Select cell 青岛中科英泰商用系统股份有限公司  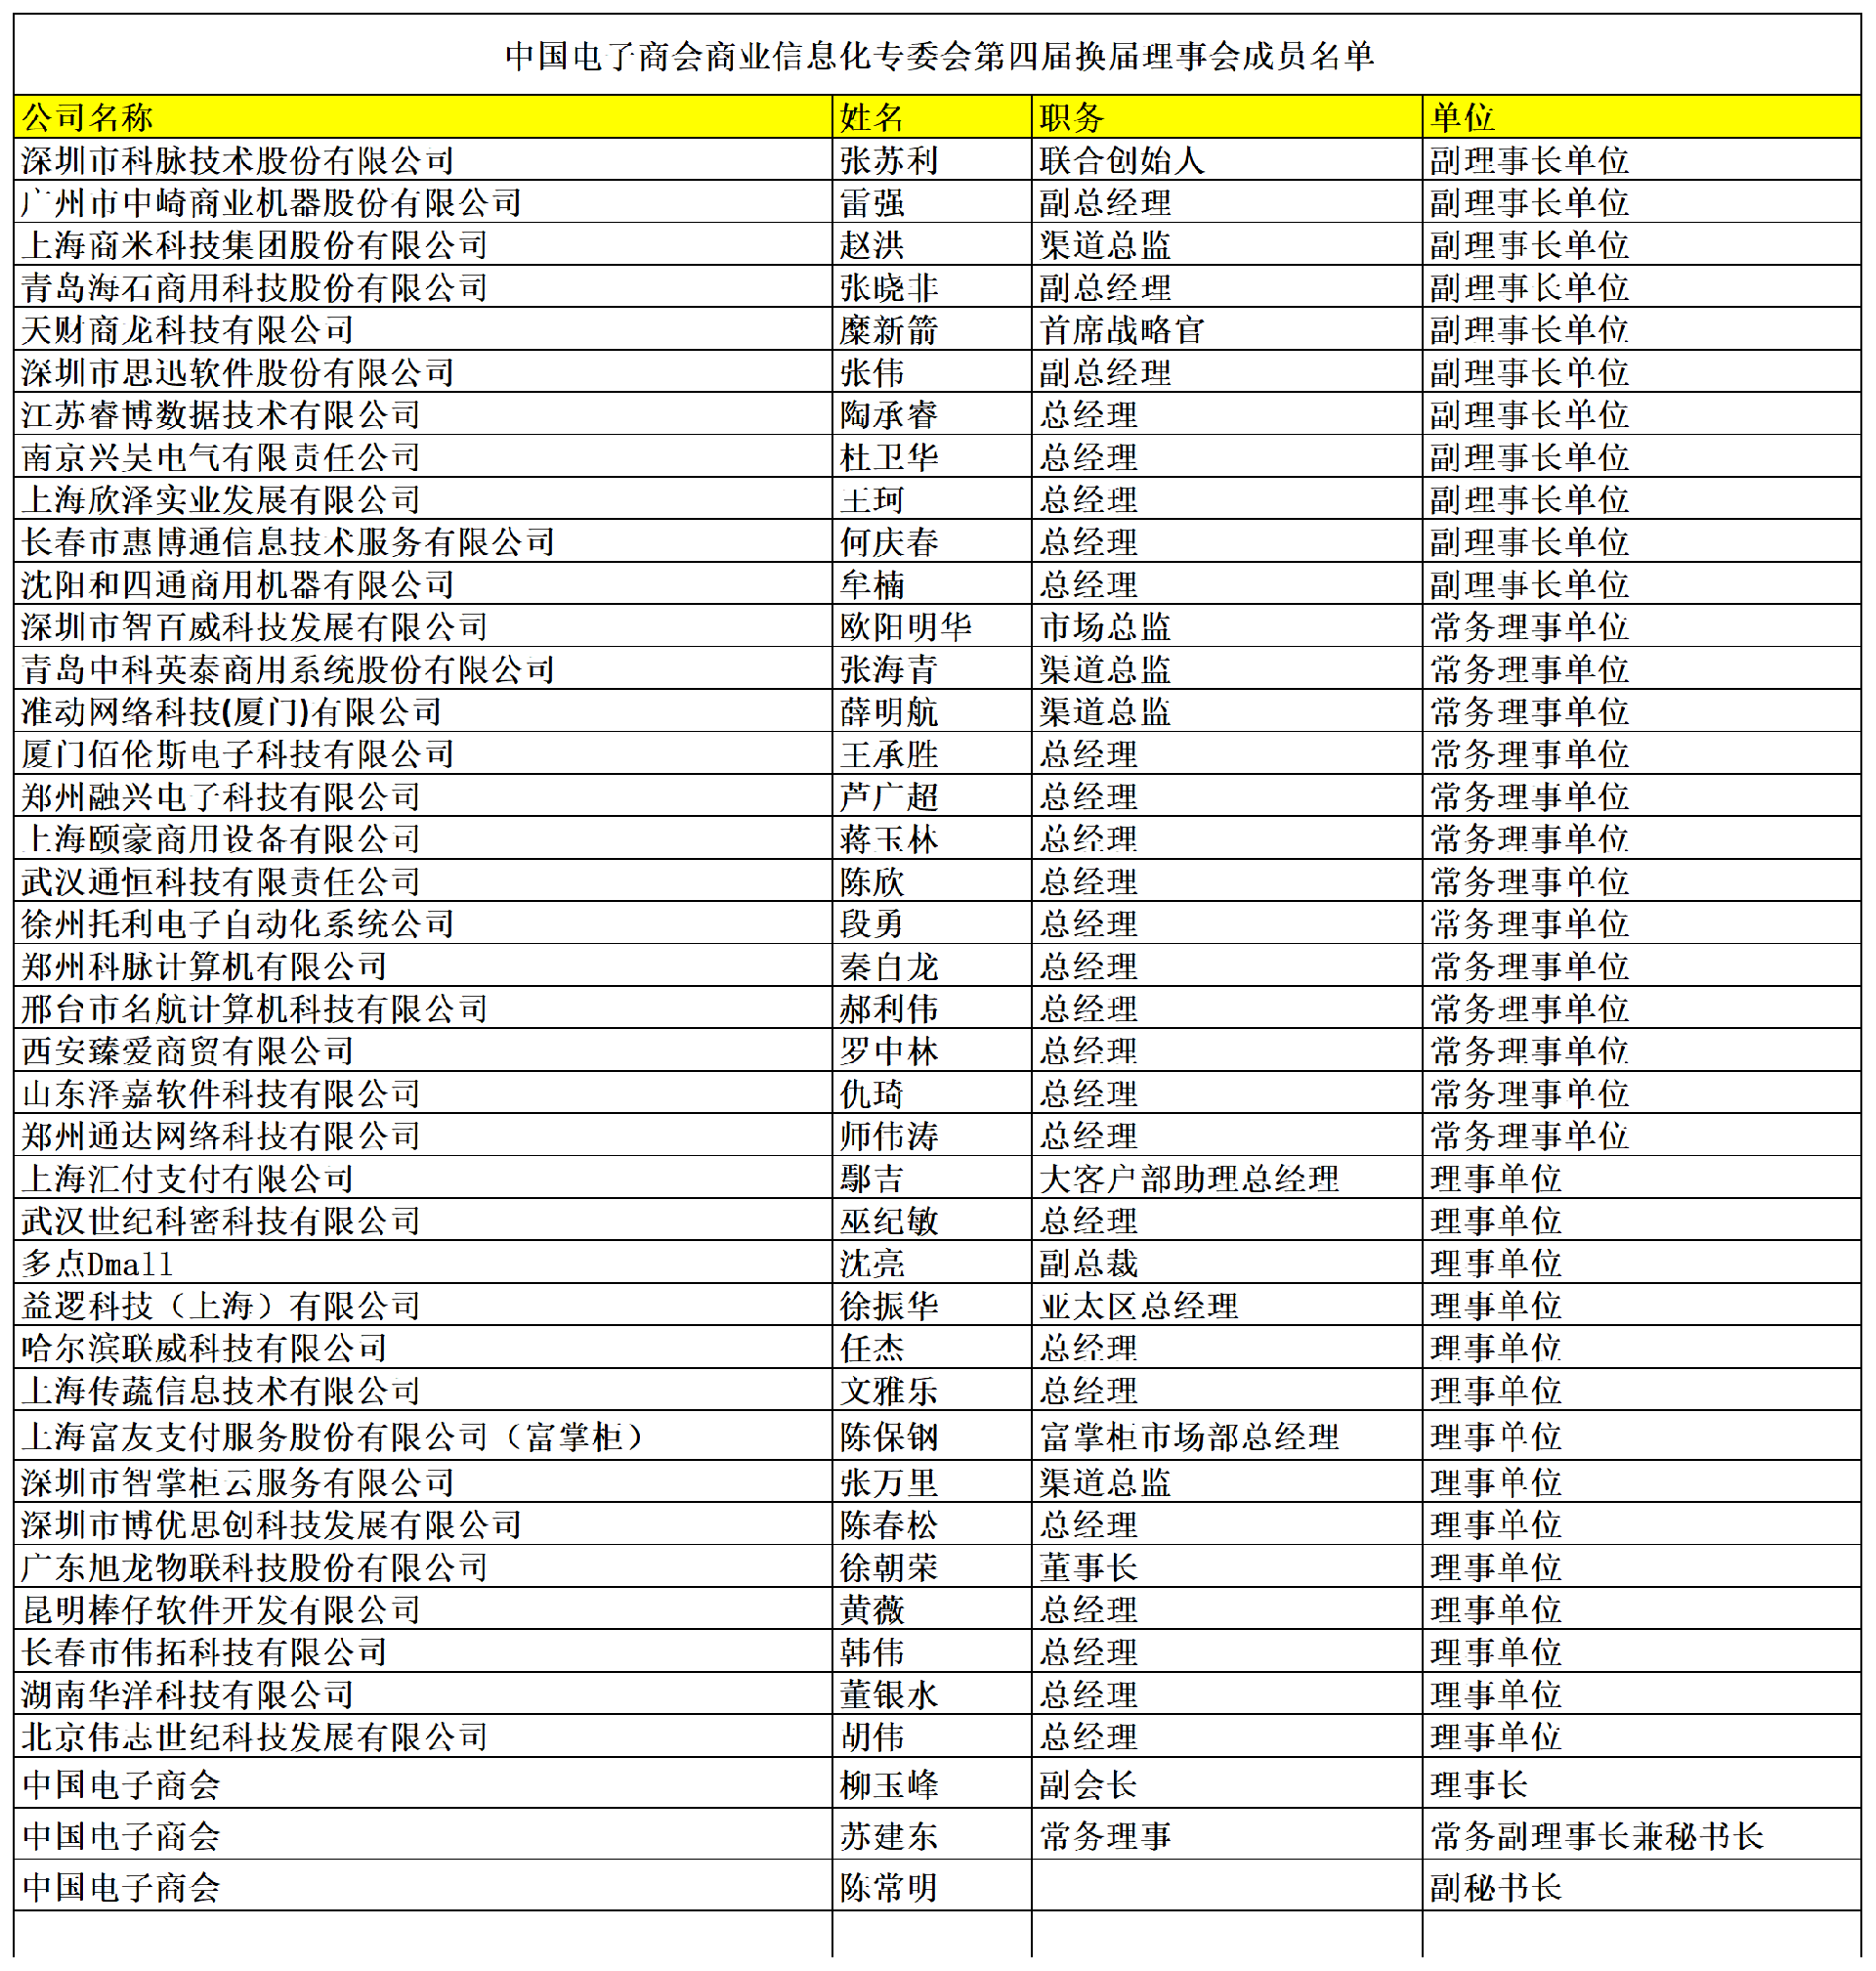click(x=423, y=670)
